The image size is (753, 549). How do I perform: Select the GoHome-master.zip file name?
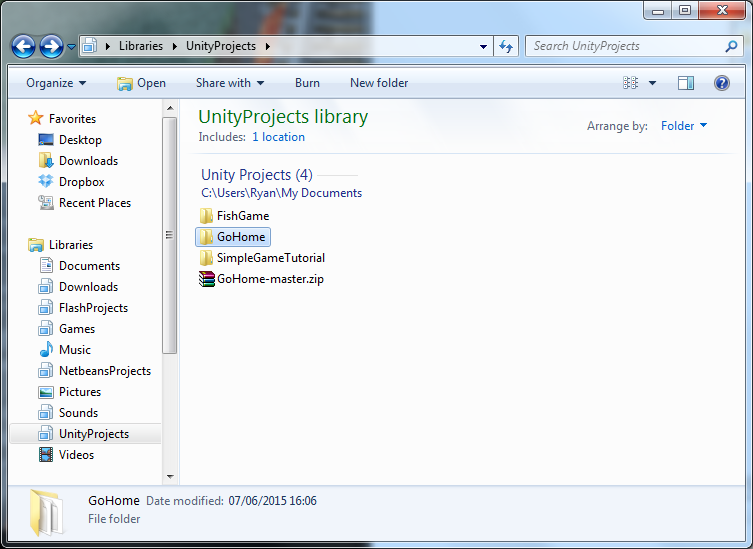[x=270, y=279]
